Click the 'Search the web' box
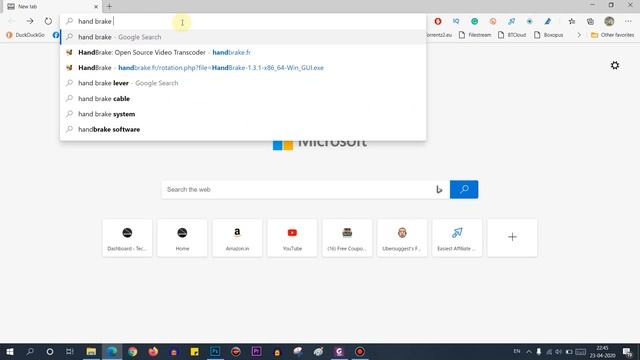The width and height of the screenshot is (640, 360). (x=298, y=189)
